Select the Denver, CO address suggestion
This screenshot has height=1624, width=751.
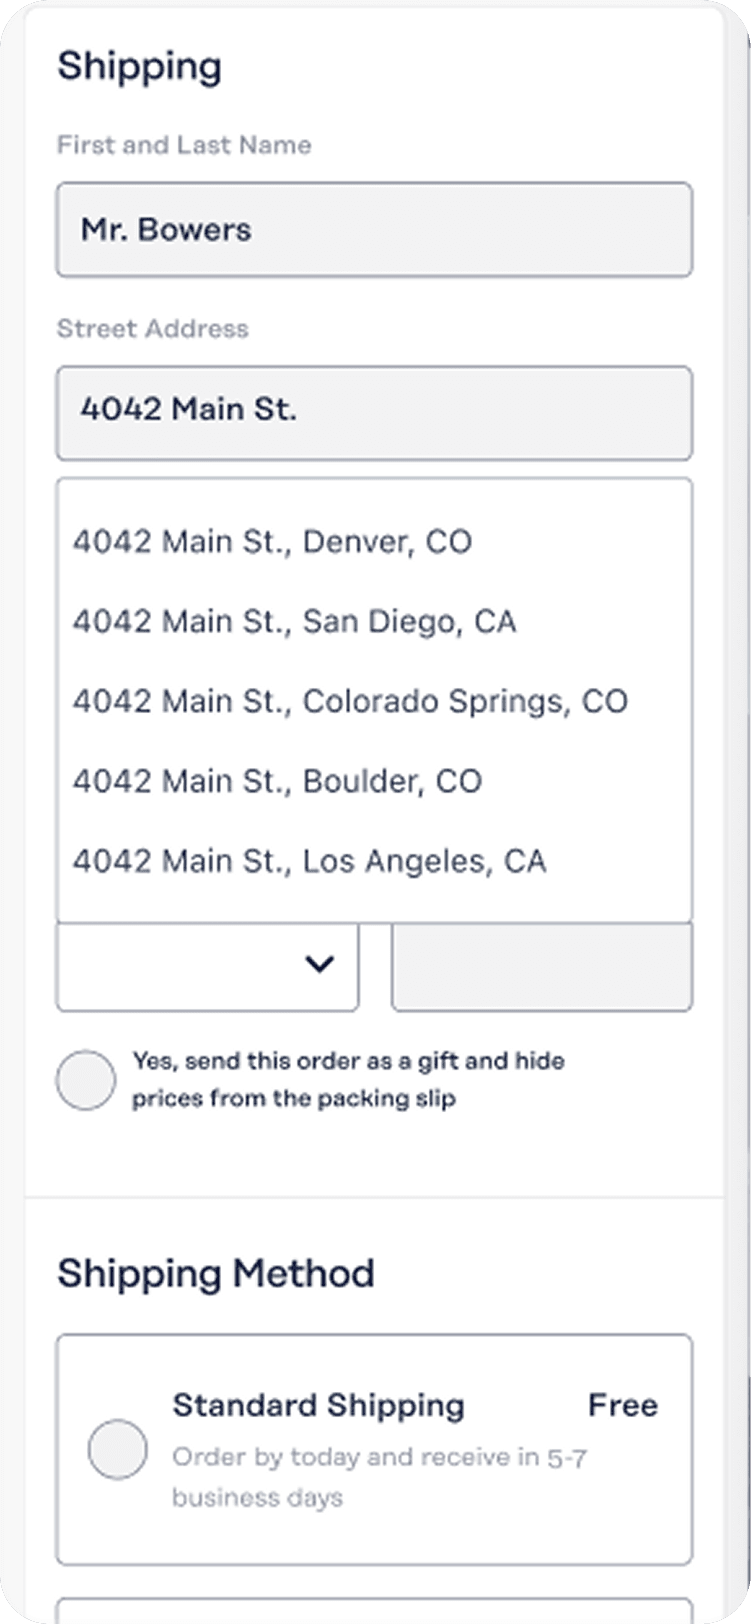[272, 542]
